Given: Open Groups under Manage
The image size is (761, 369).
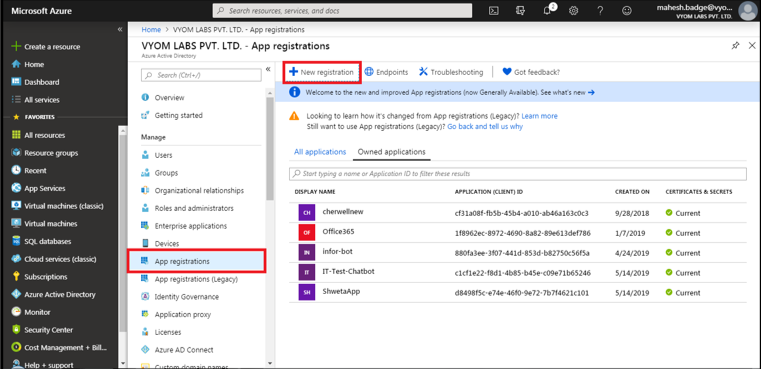Looking at the screenshot, I should (160, 173).
